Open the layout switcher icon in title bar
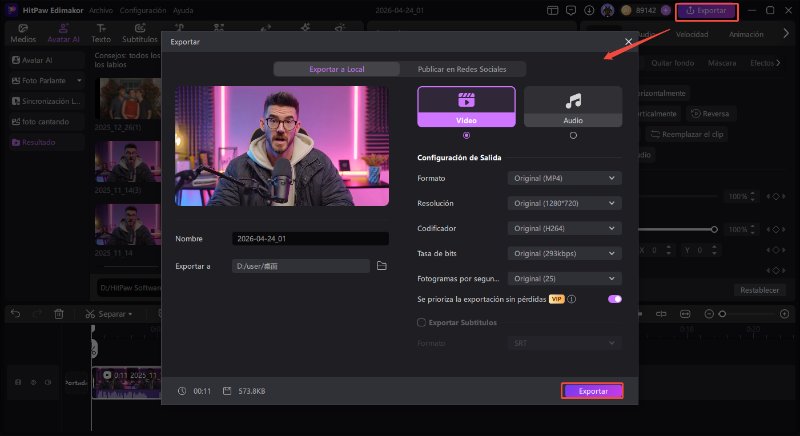 [x=553, y=10]
